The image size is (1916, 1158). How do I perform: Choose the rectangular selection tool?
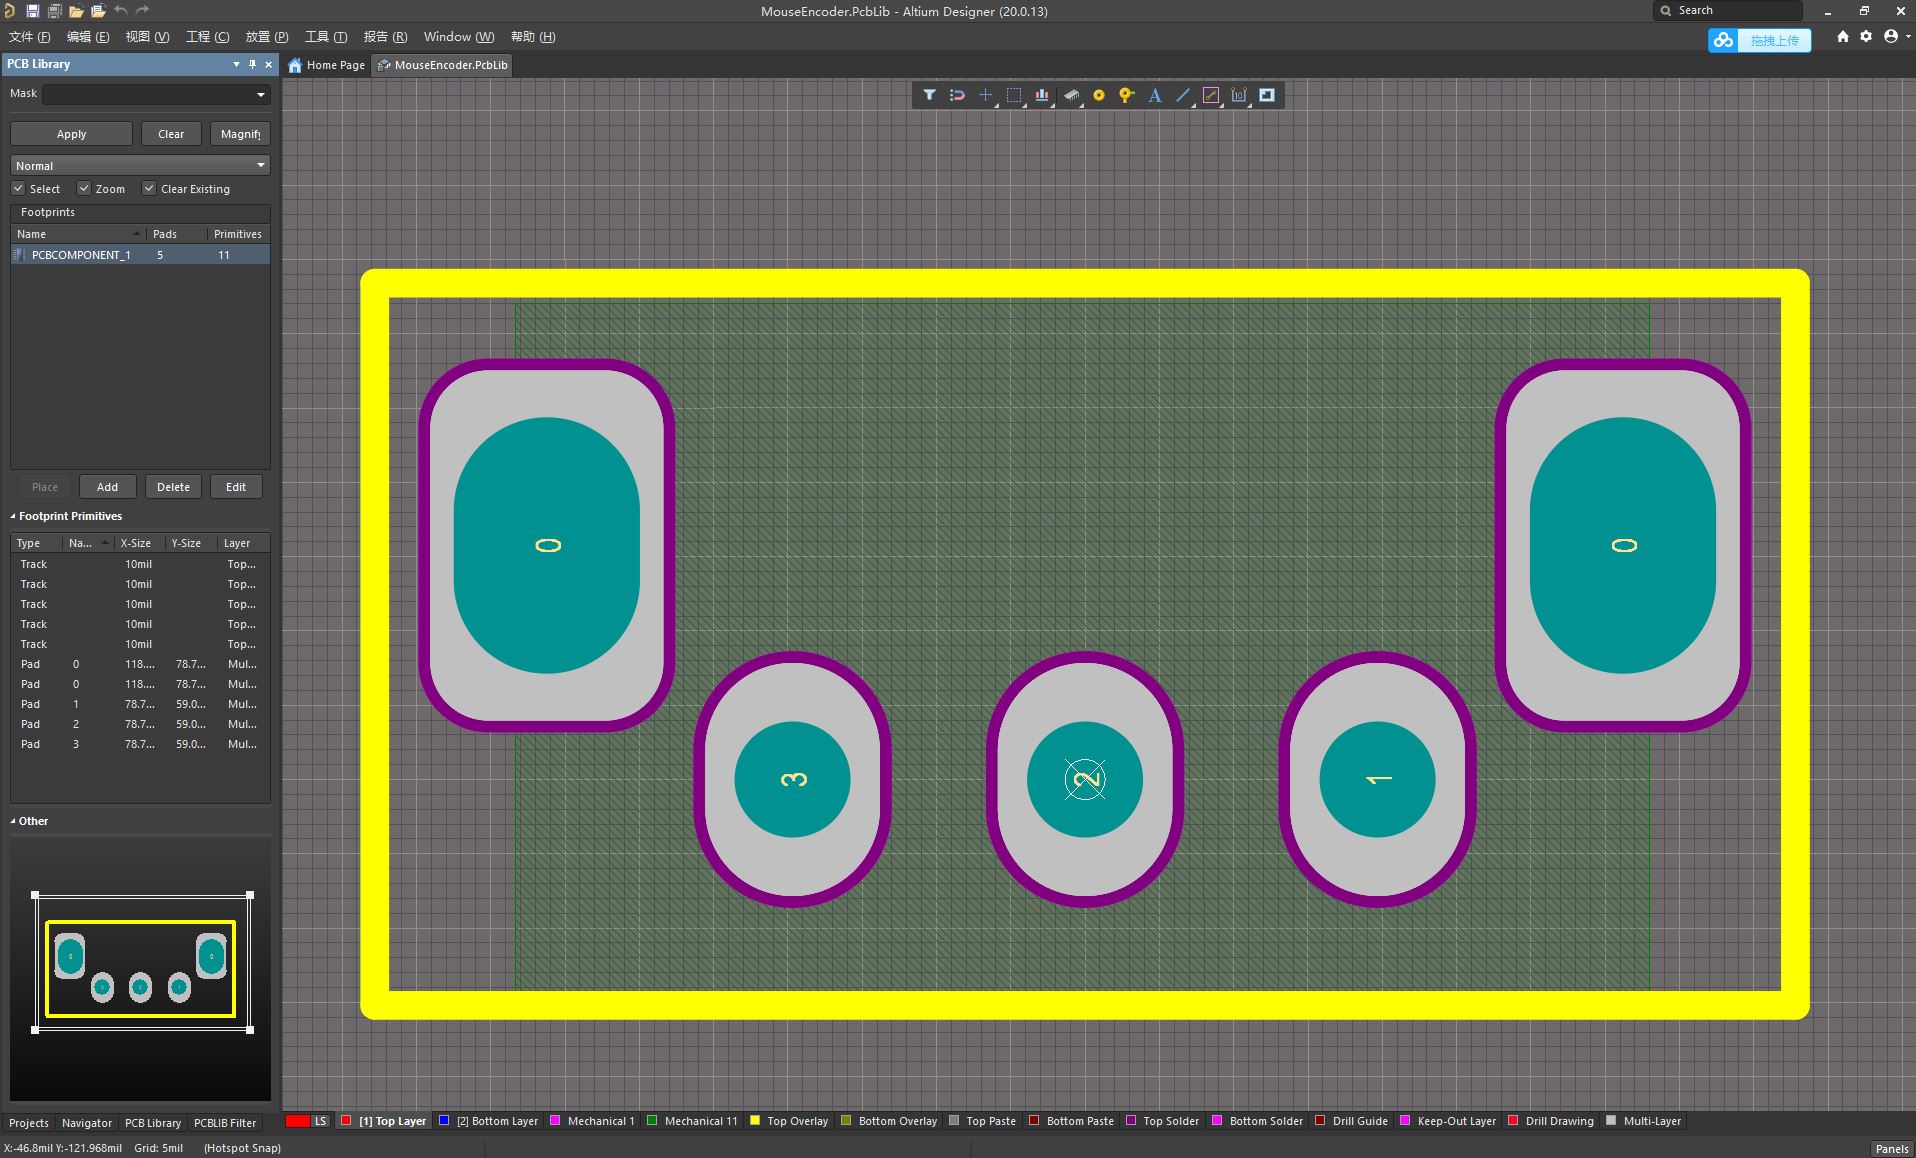click(1013, 95)
